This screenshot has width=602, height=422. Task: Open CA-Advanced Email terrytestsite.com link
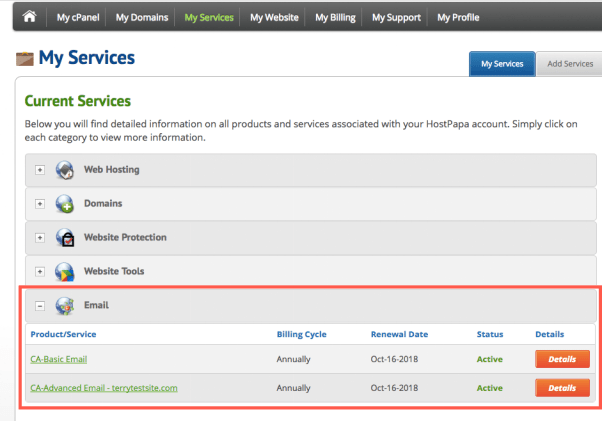[x=104, y=387]
